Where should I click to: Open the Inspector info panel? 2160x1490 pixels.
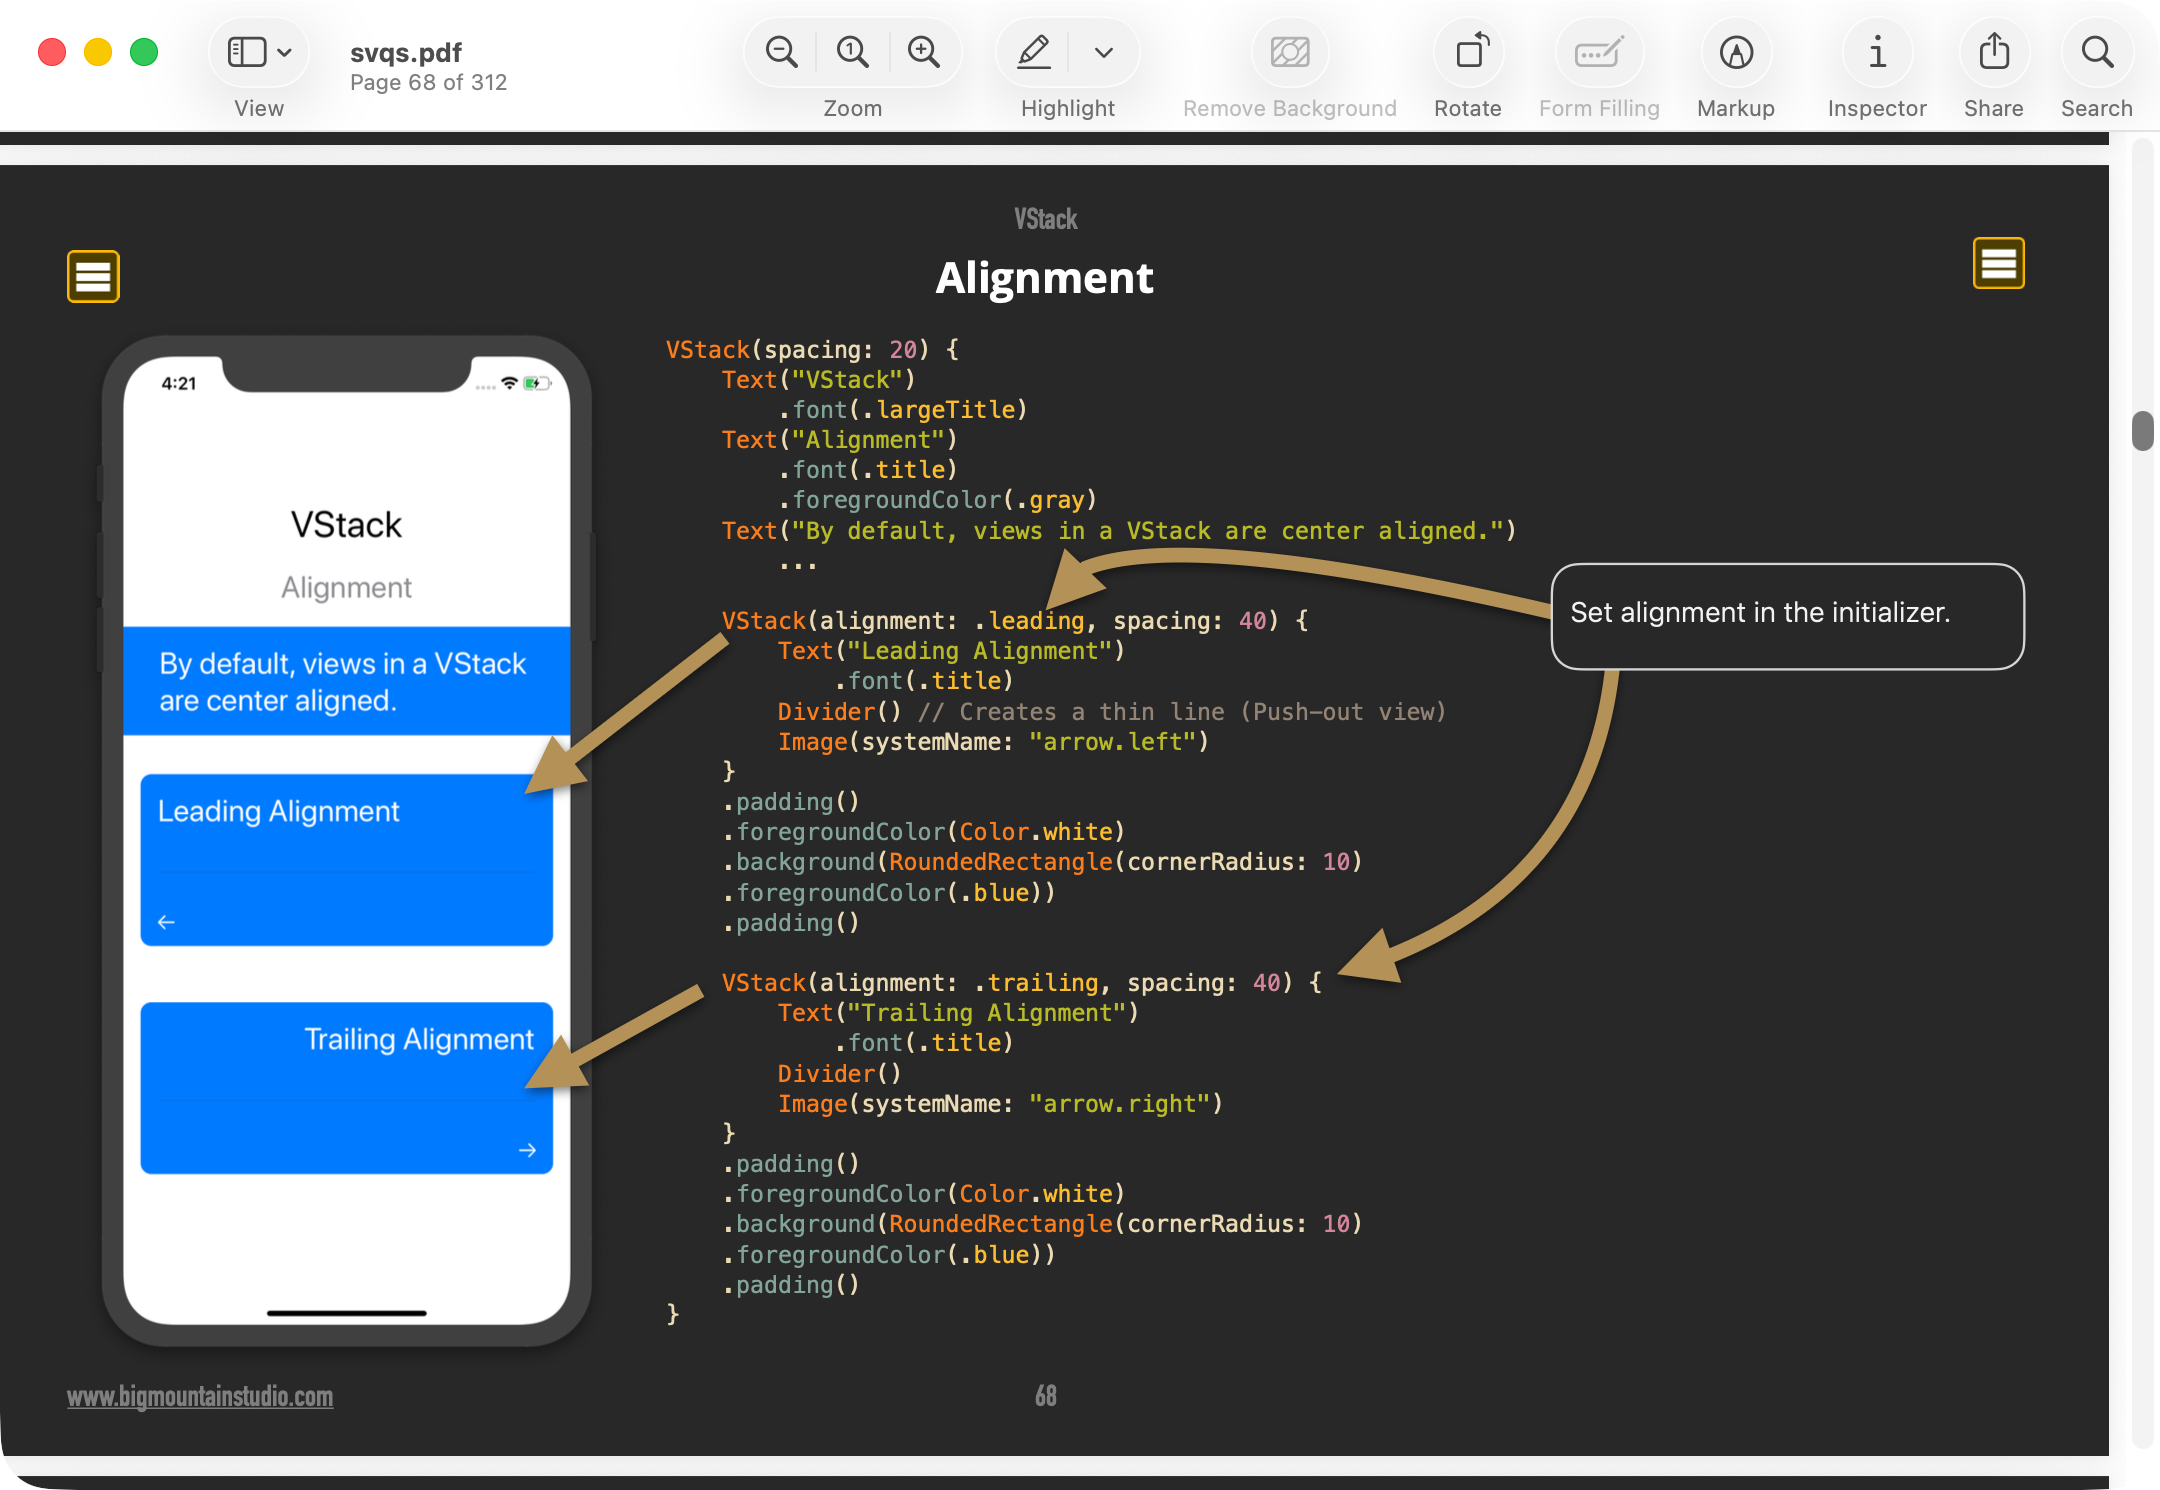(x=1877, y=52)
